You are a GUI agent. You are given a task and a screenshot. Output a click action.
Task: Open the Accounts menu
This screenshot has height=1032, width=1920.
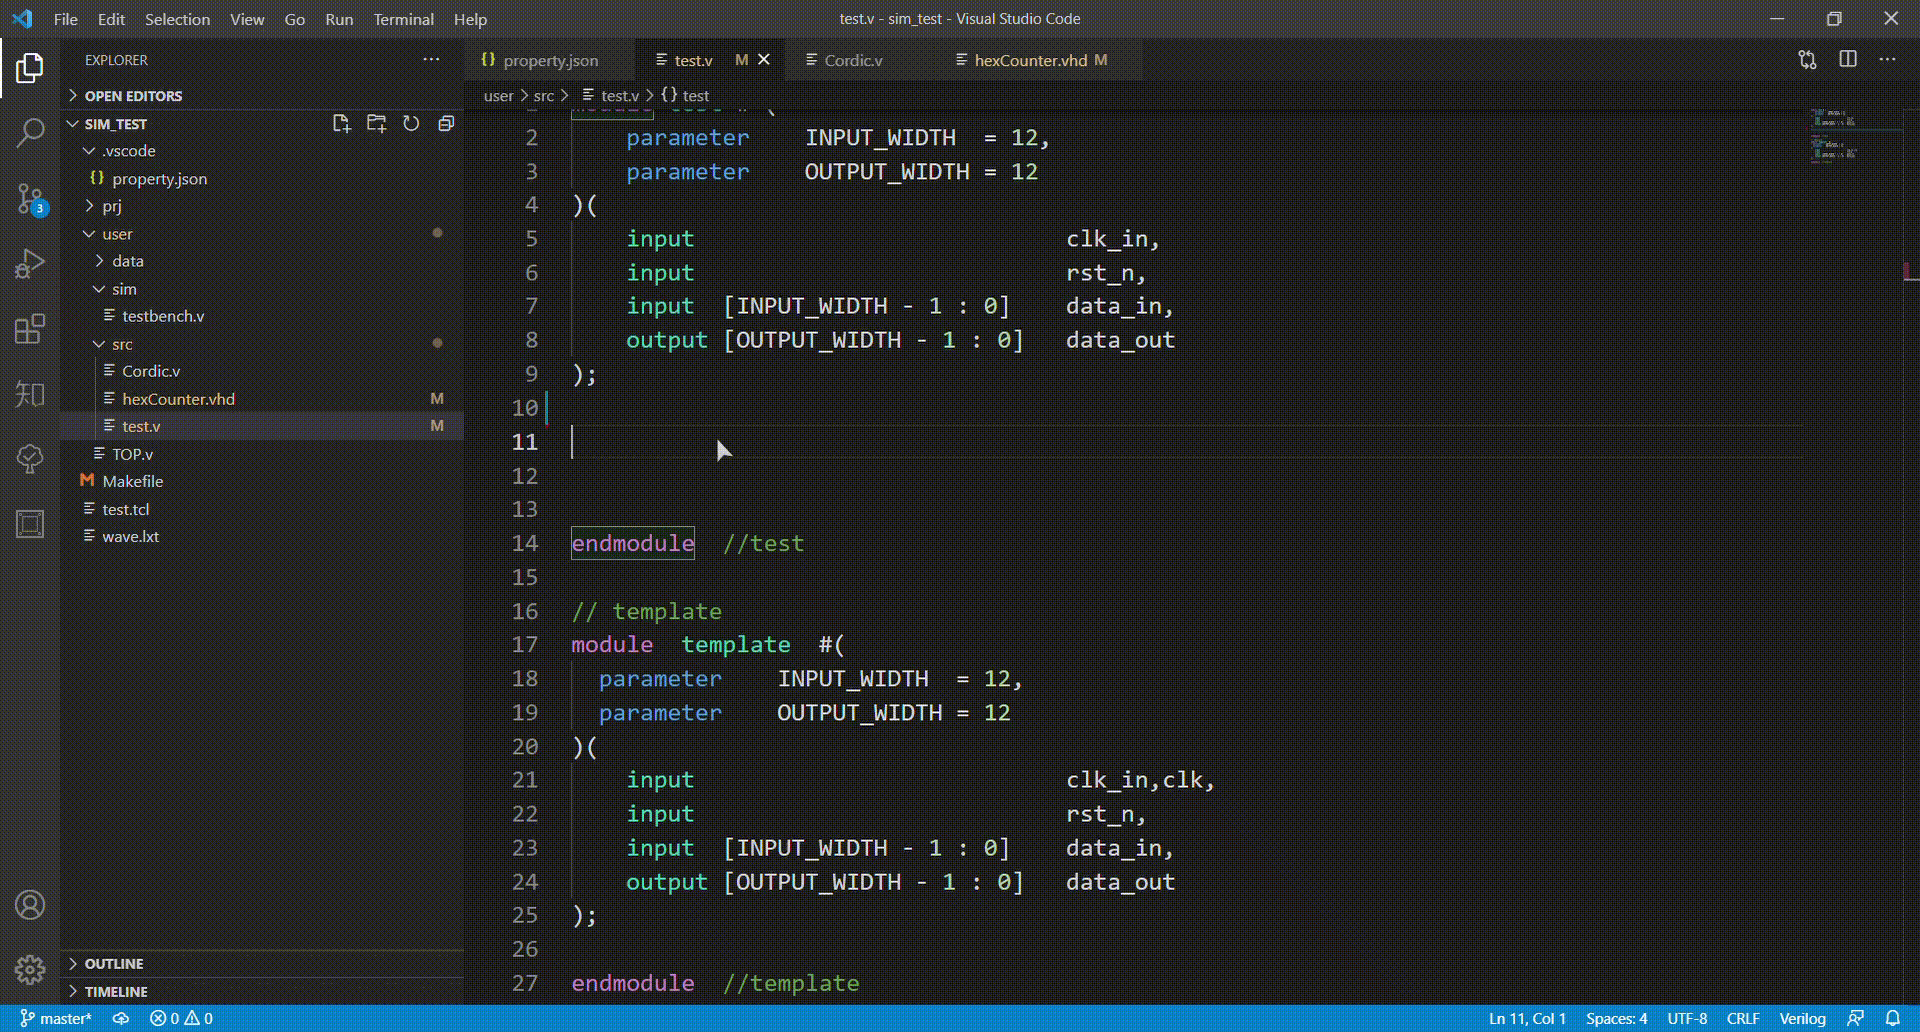pyautogui.click(x=30, y=905)
